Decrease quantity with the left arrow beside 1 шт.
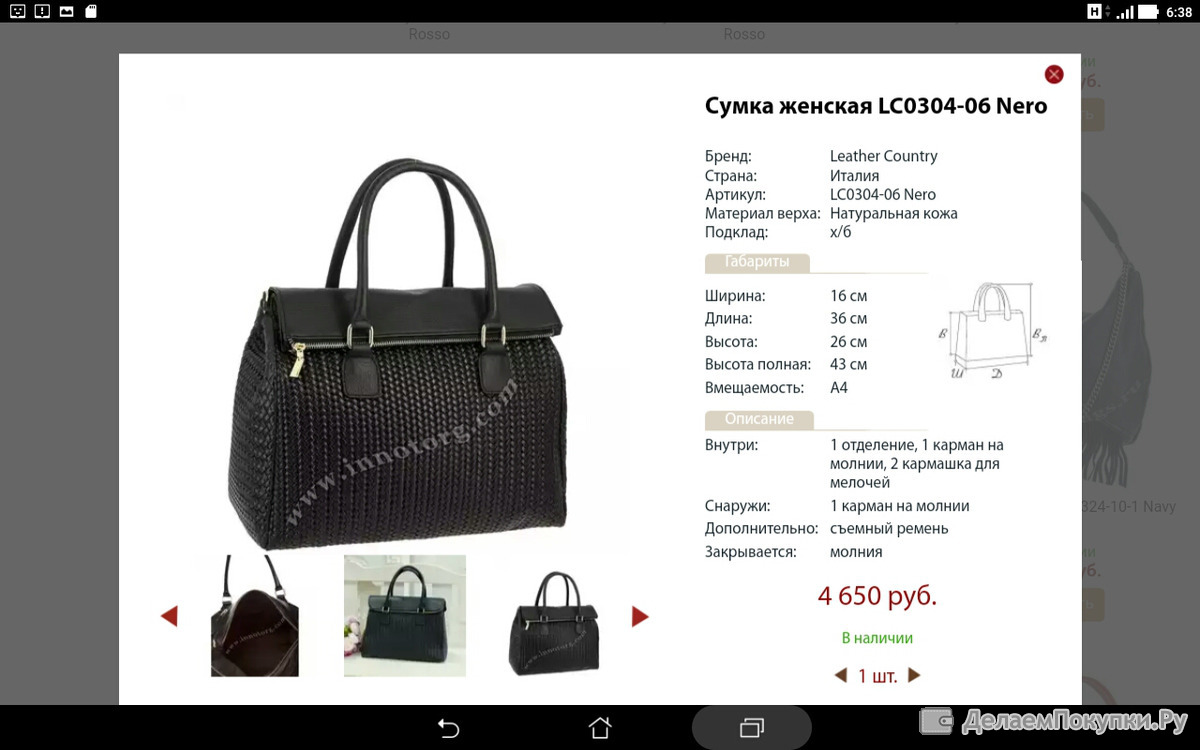Image resolution: width=1200 pixels, height=750 pixels. 841,676
